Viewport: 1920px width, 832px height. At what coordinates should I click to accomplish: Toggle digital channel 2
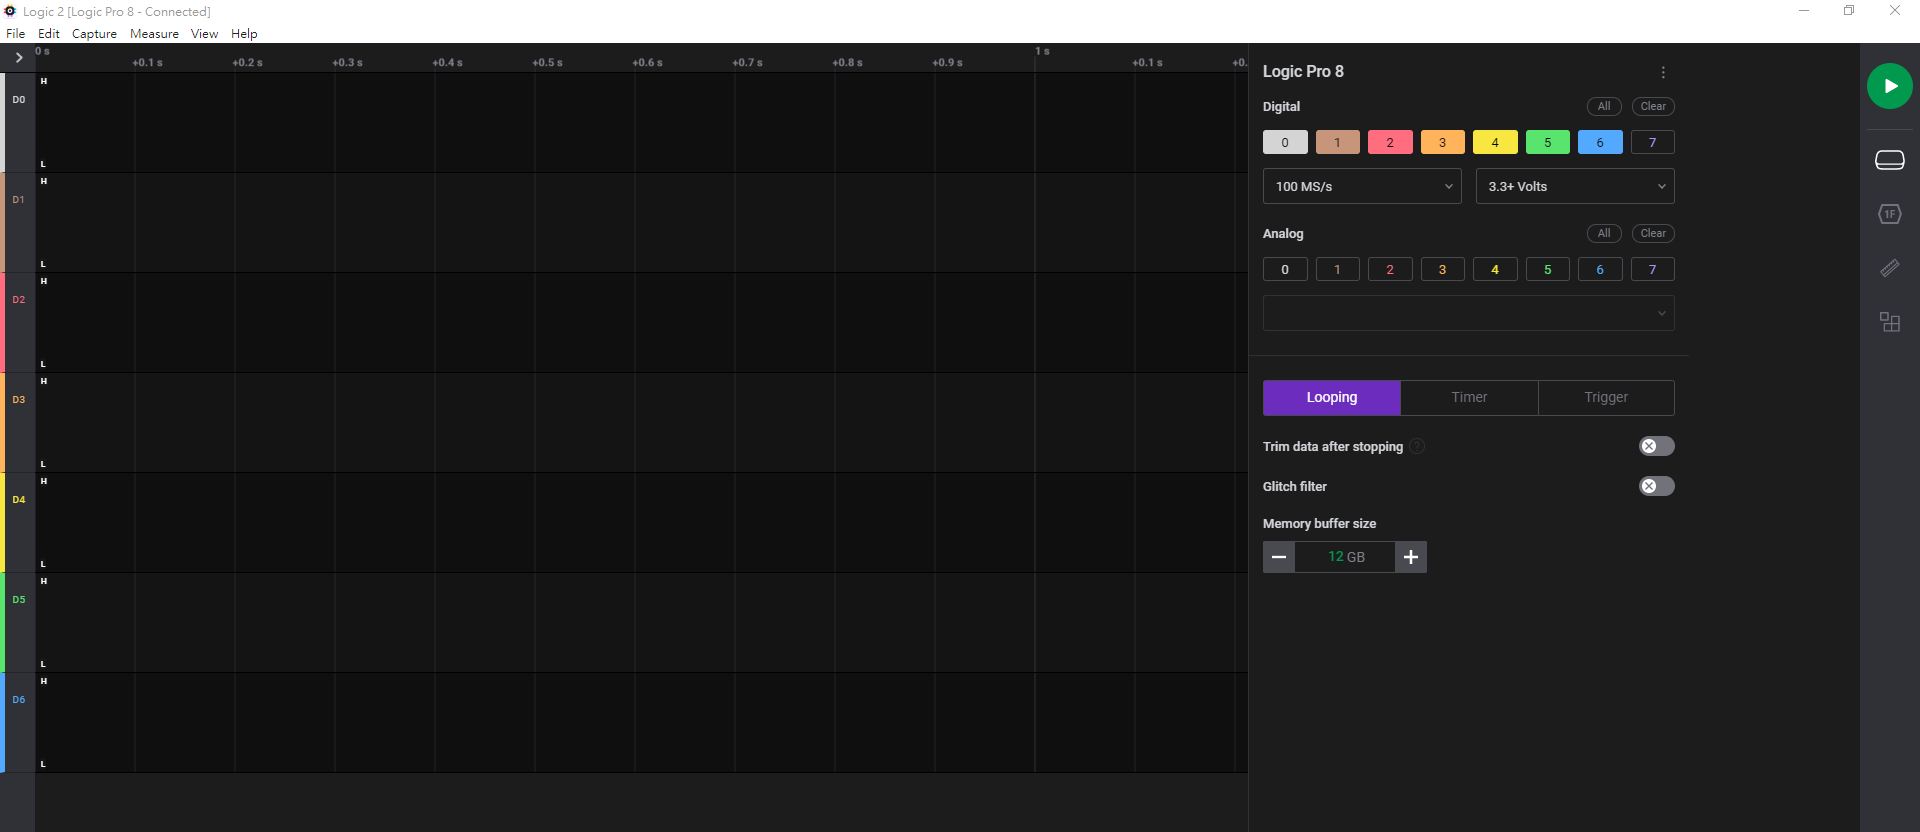click(x=1390, y=142)
